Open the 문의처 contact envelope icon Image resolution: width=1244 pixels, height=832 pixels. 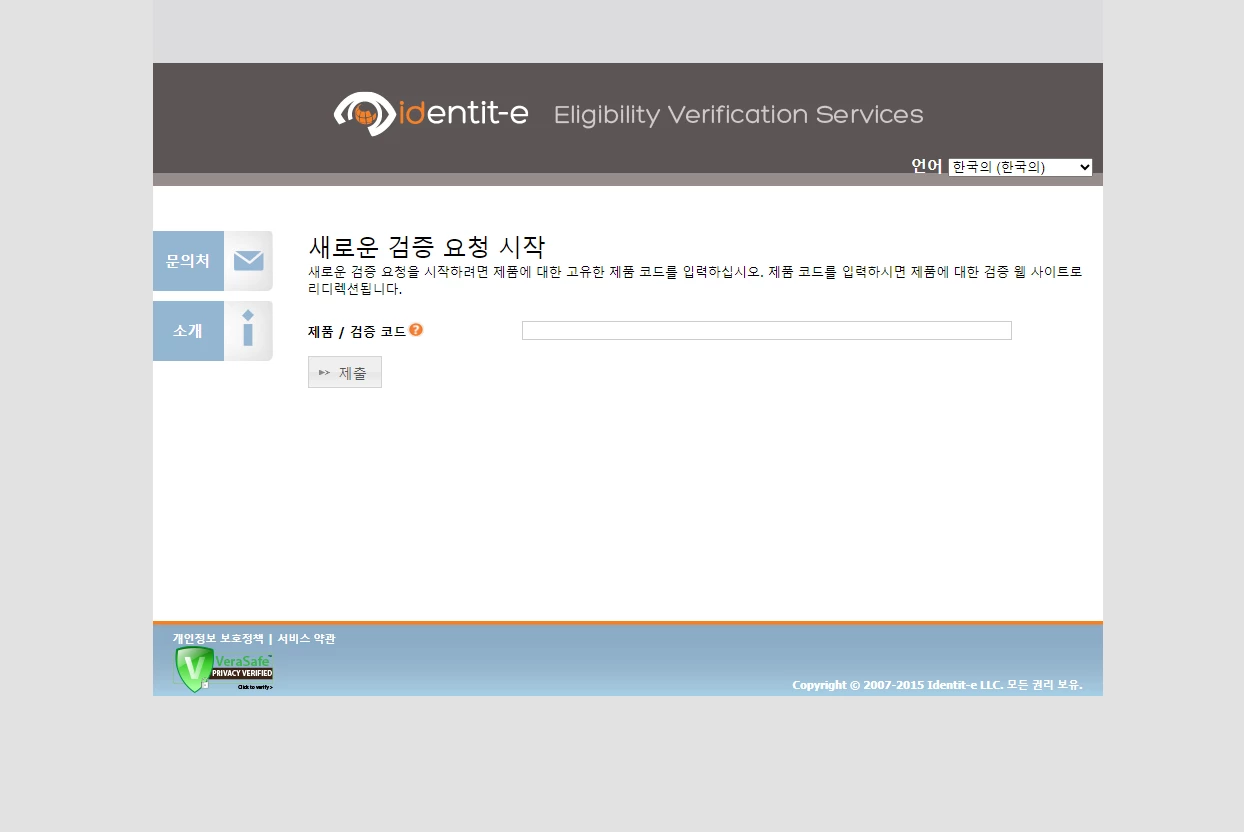click(248, 261)
